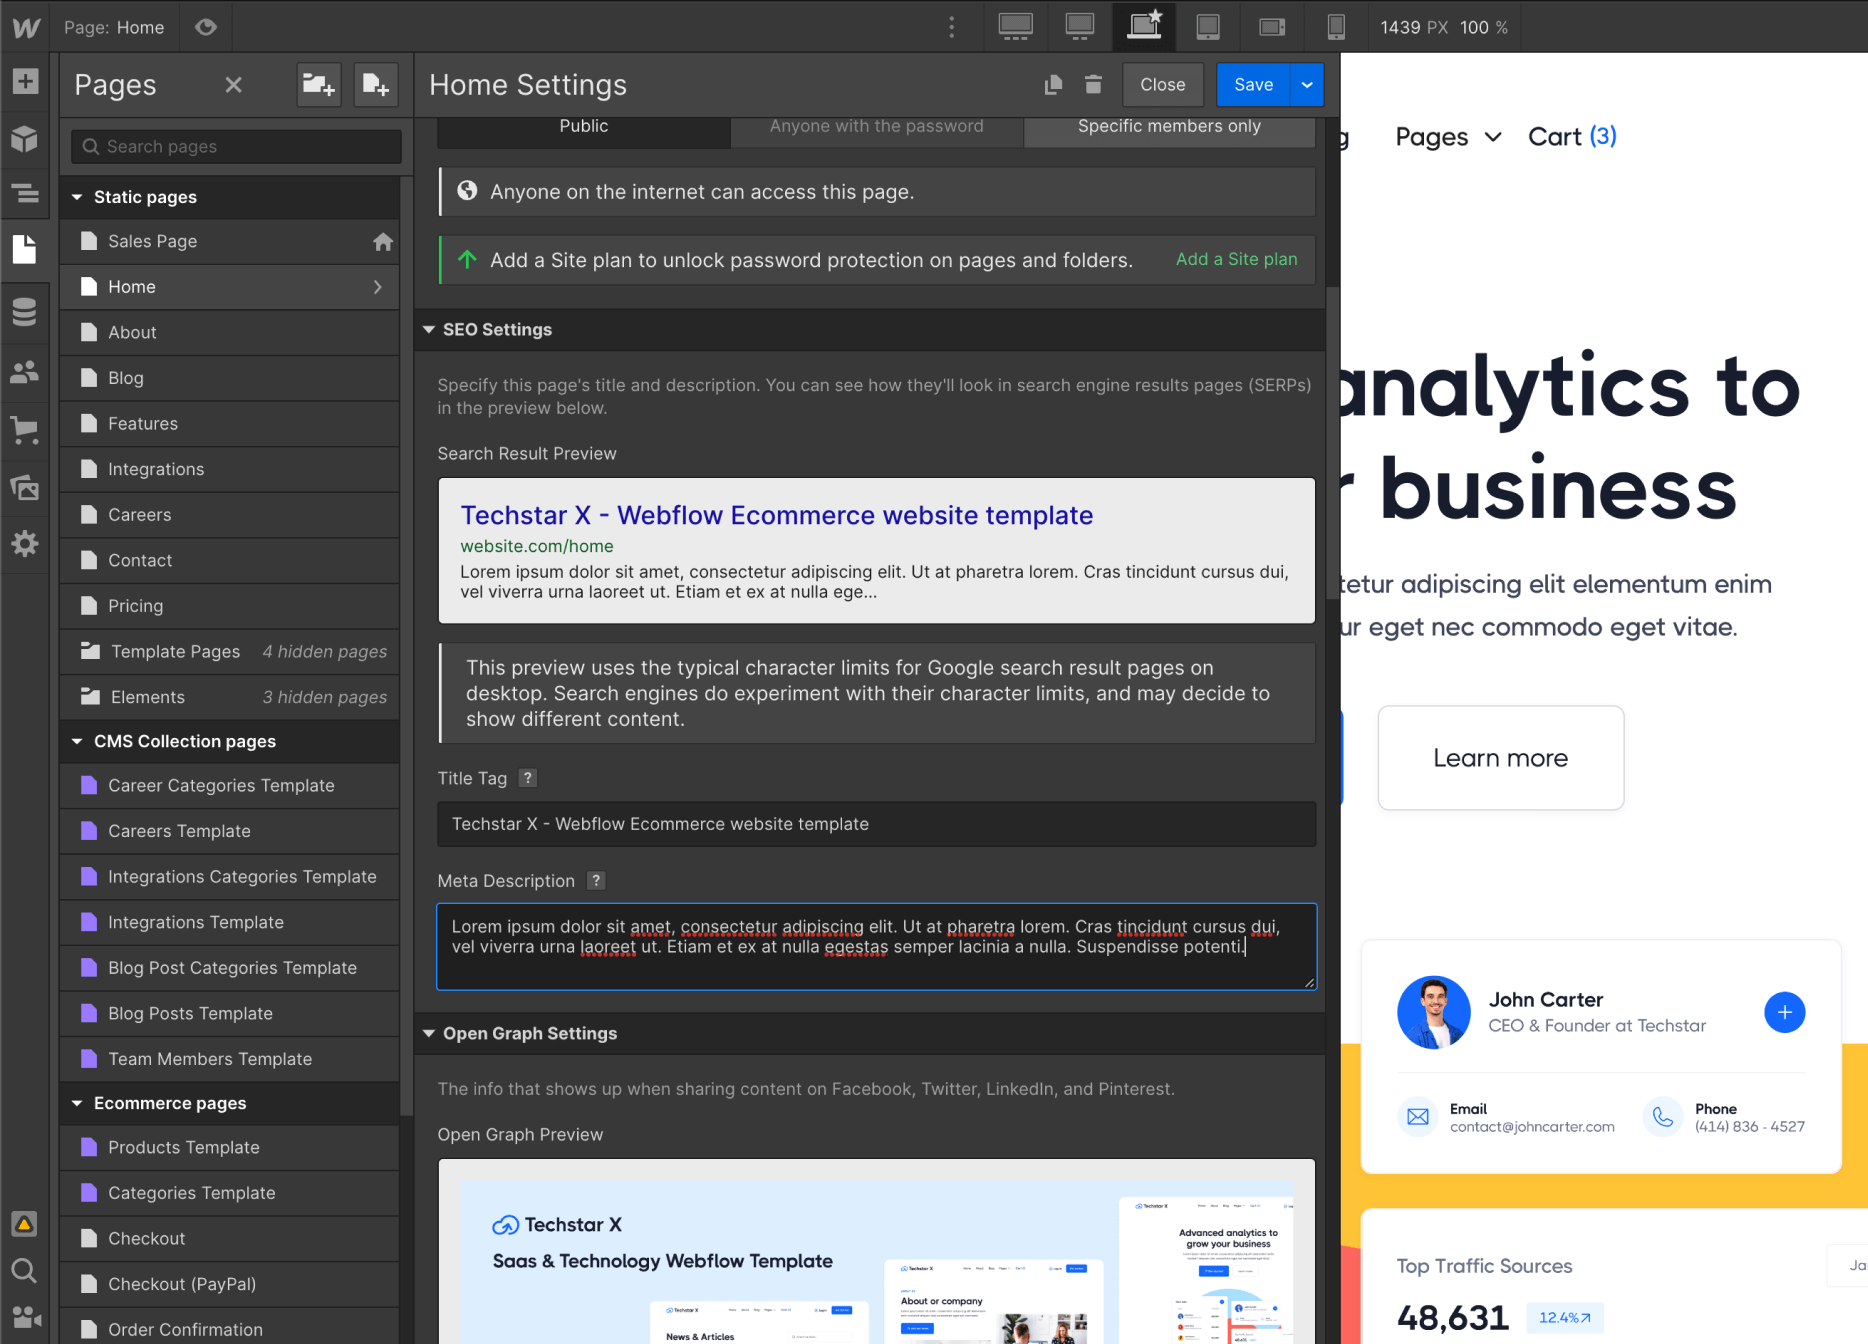Collapse the Open Graph Settings section
This screenshot has height=1344, width=1868.
[429, 1033]
